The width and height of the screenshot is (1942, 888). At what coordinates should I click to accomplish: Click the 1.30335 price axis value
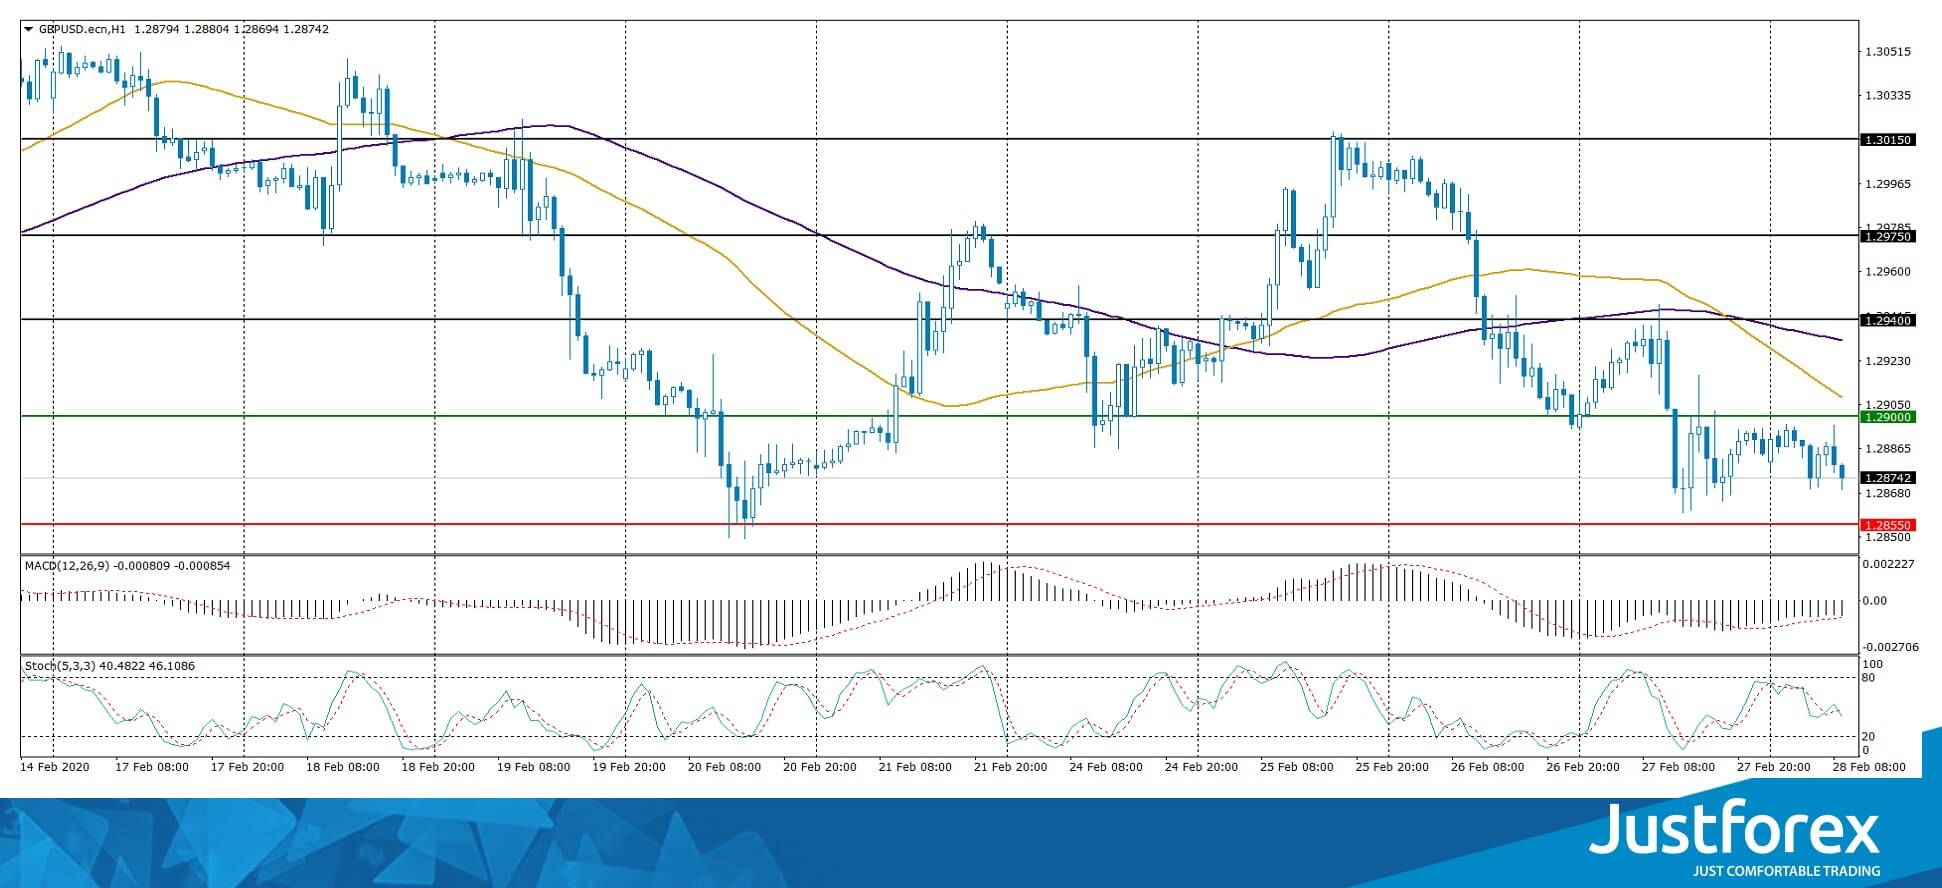1889,96
